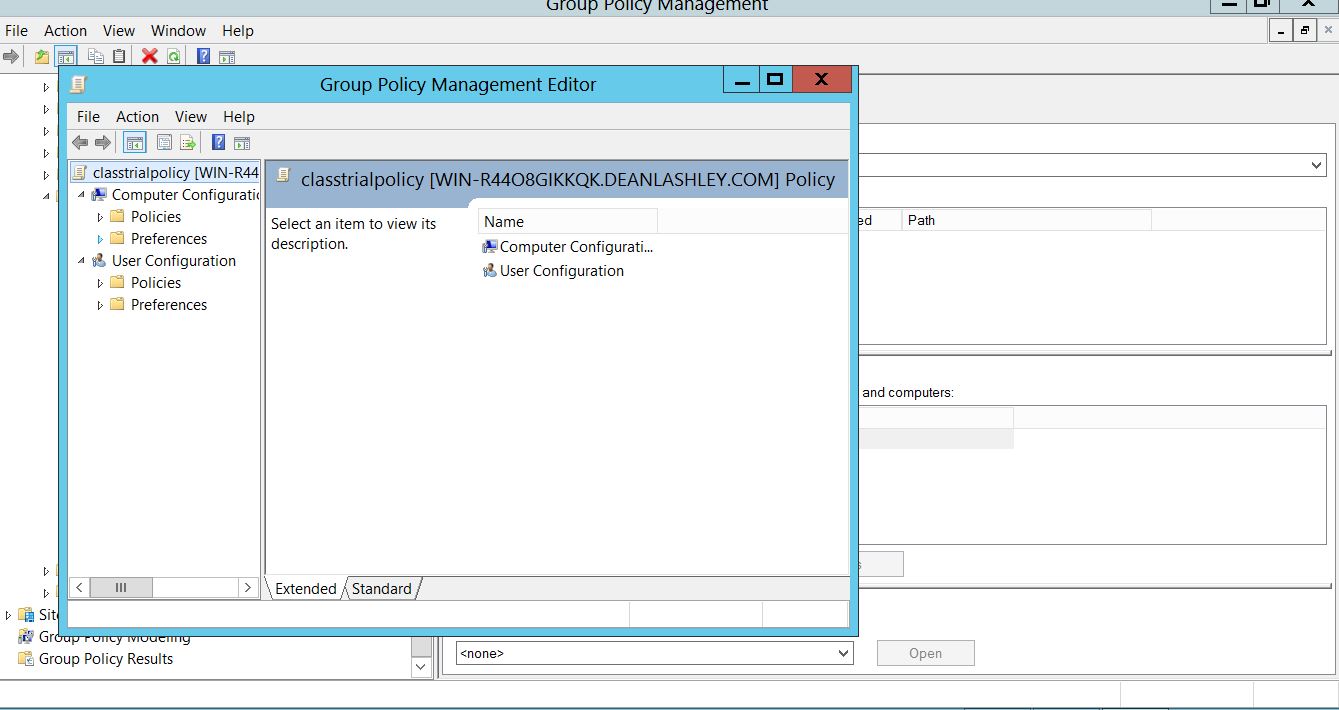Open Group Policy Management View menu
Image resolution: width=1339 pixels, height=710 pixels.
tap(119, 31)
